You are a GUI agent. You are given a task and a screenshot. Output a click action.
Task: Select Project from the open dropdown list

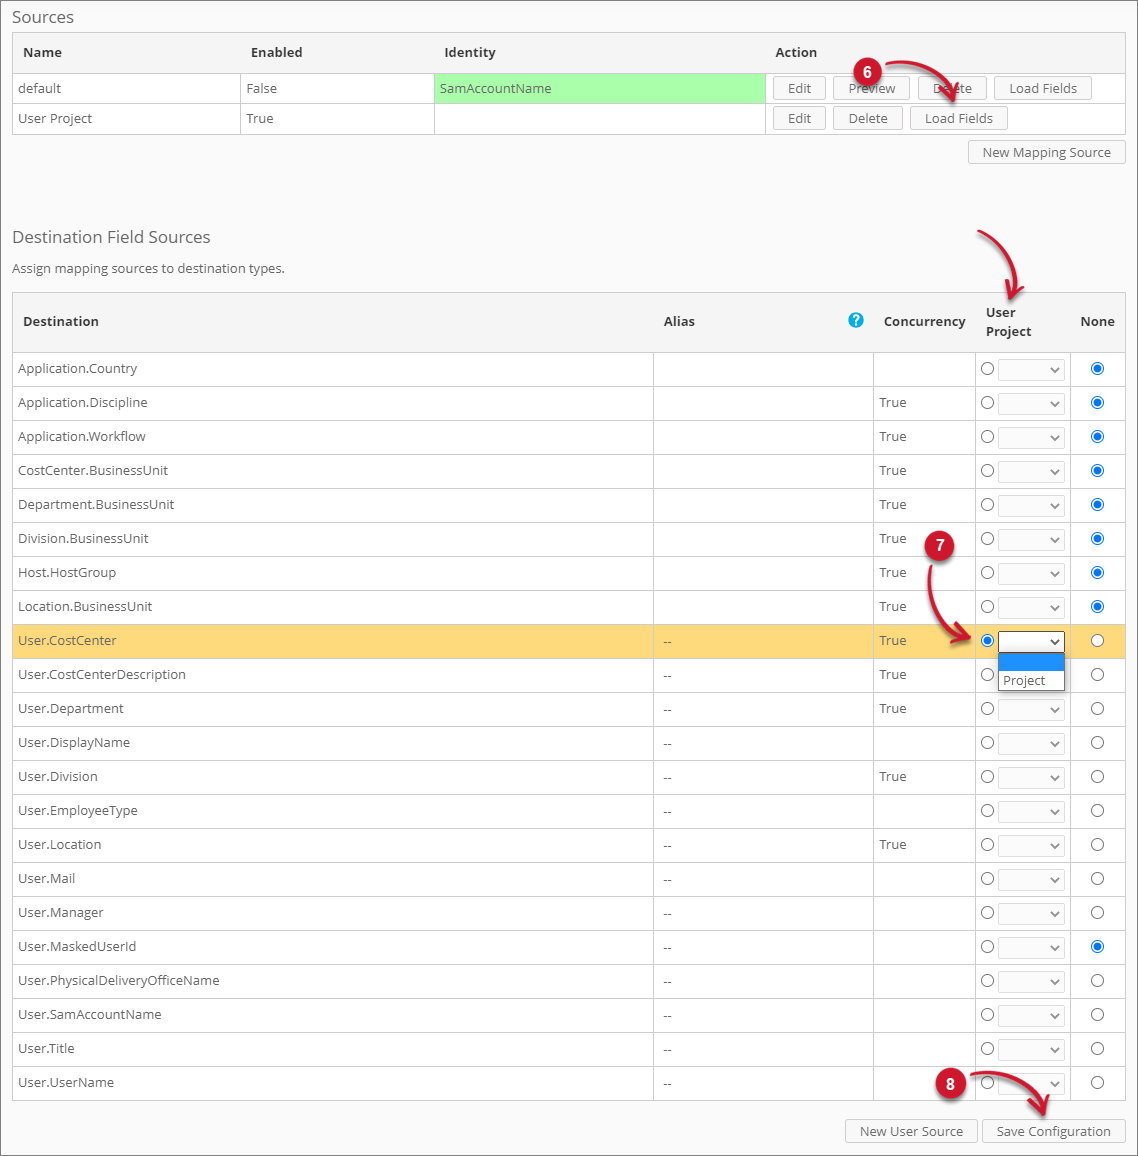(x=1029, y=679)
